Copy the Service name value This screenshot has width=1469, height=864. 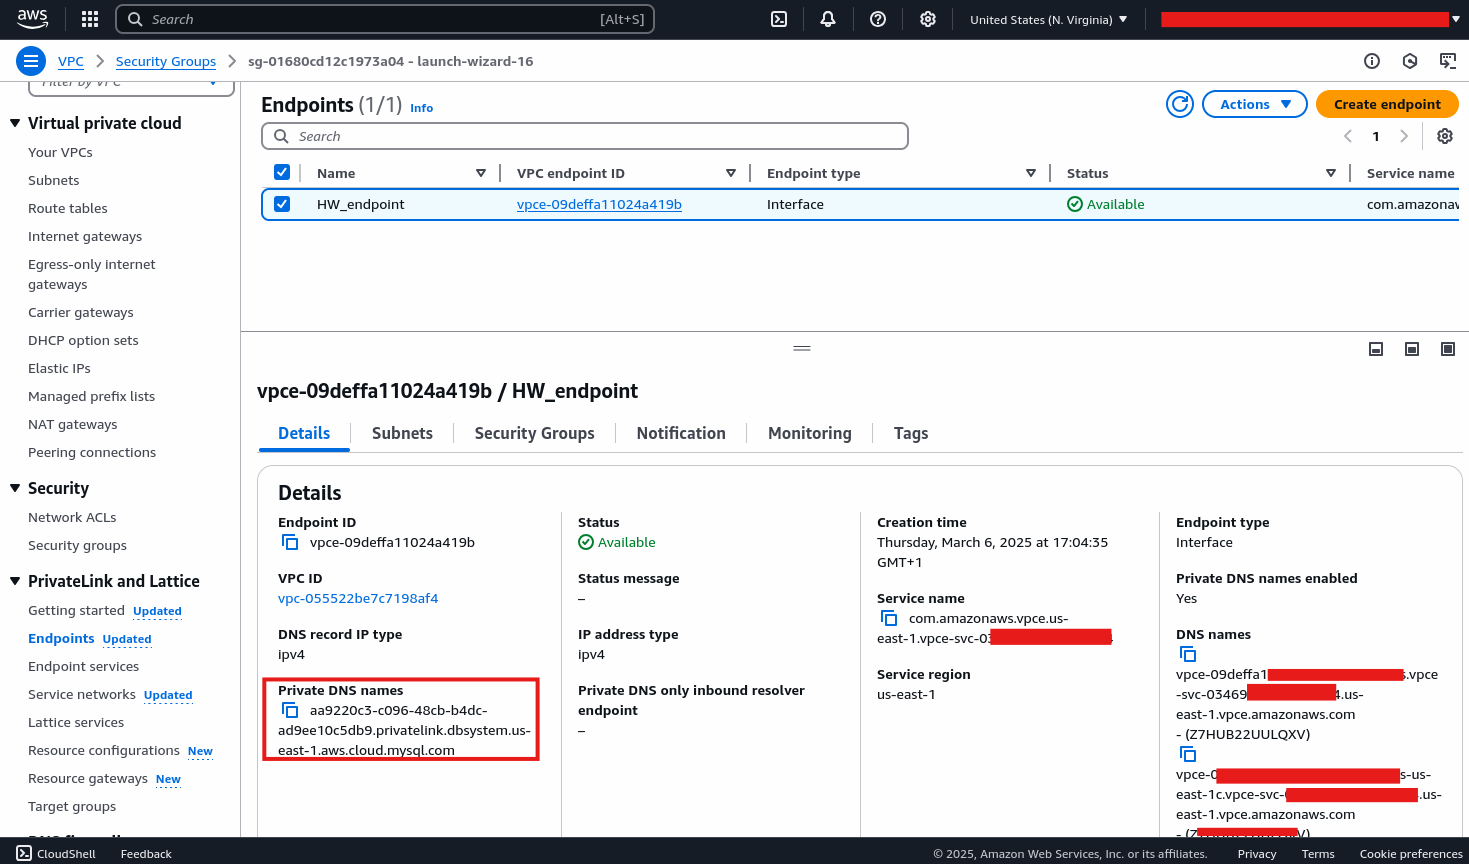[889, 617]
